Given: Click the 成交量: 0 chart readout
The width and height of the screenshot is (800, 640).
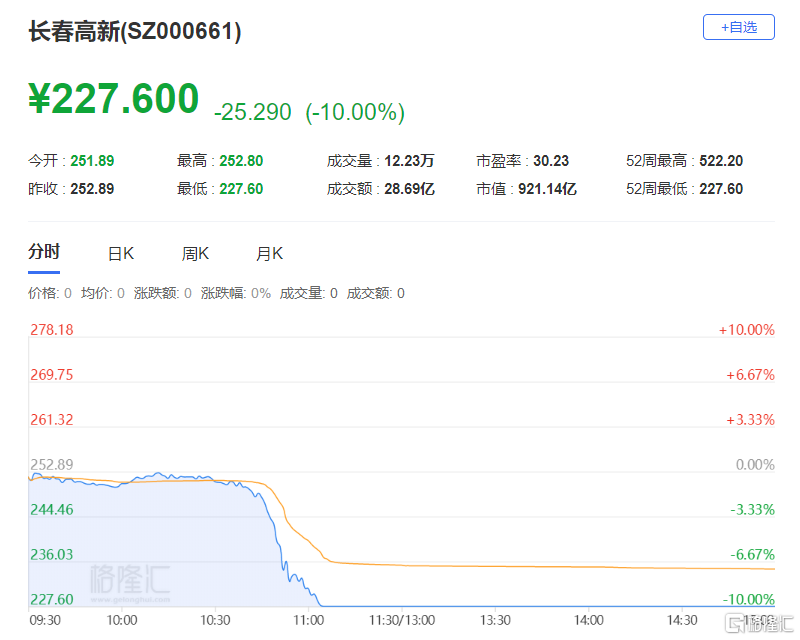Looking at the screenshot, I should (x=308, y=293).
